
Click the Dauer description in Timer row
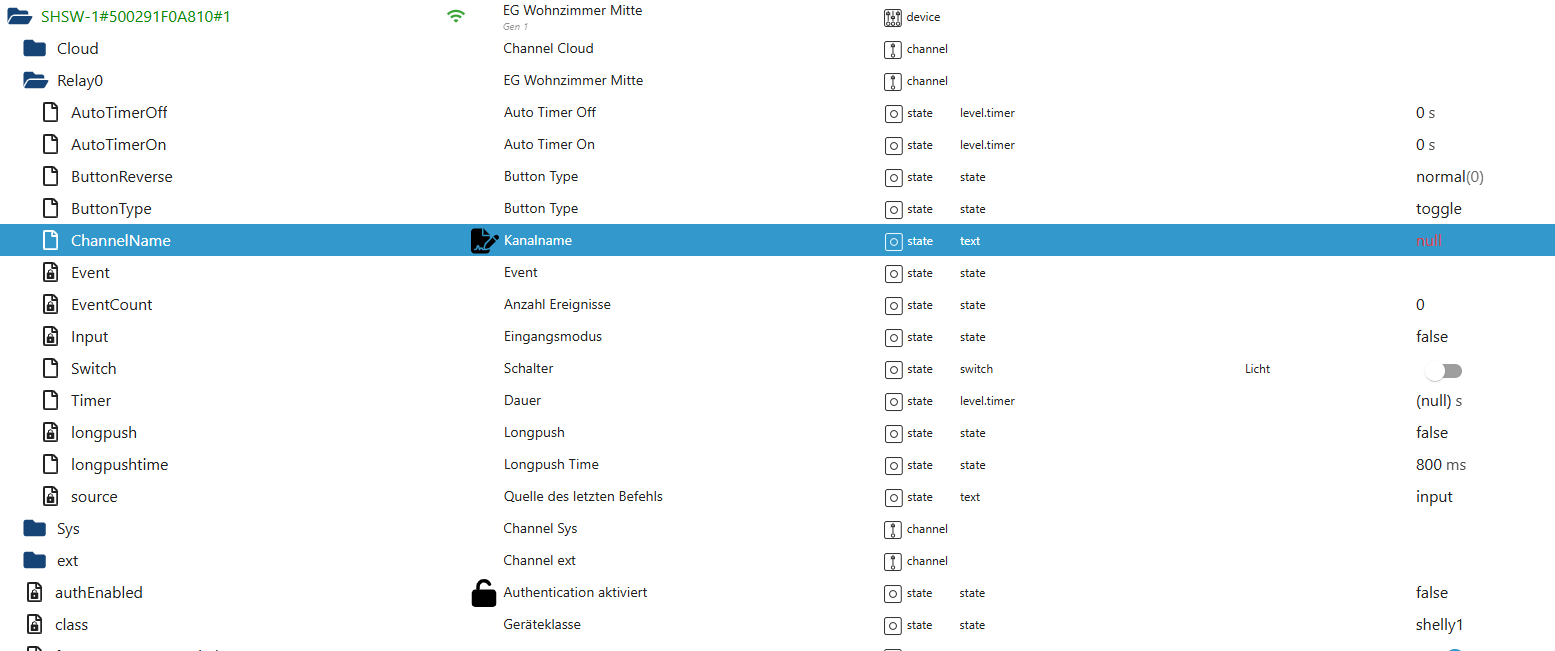[522, 400]
